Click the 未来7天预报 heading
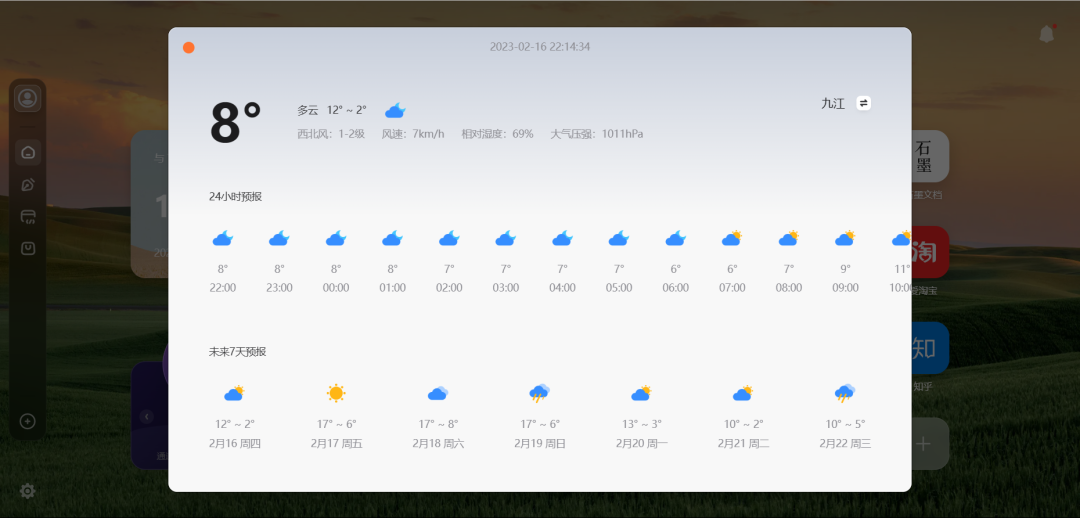 (238, 351)
